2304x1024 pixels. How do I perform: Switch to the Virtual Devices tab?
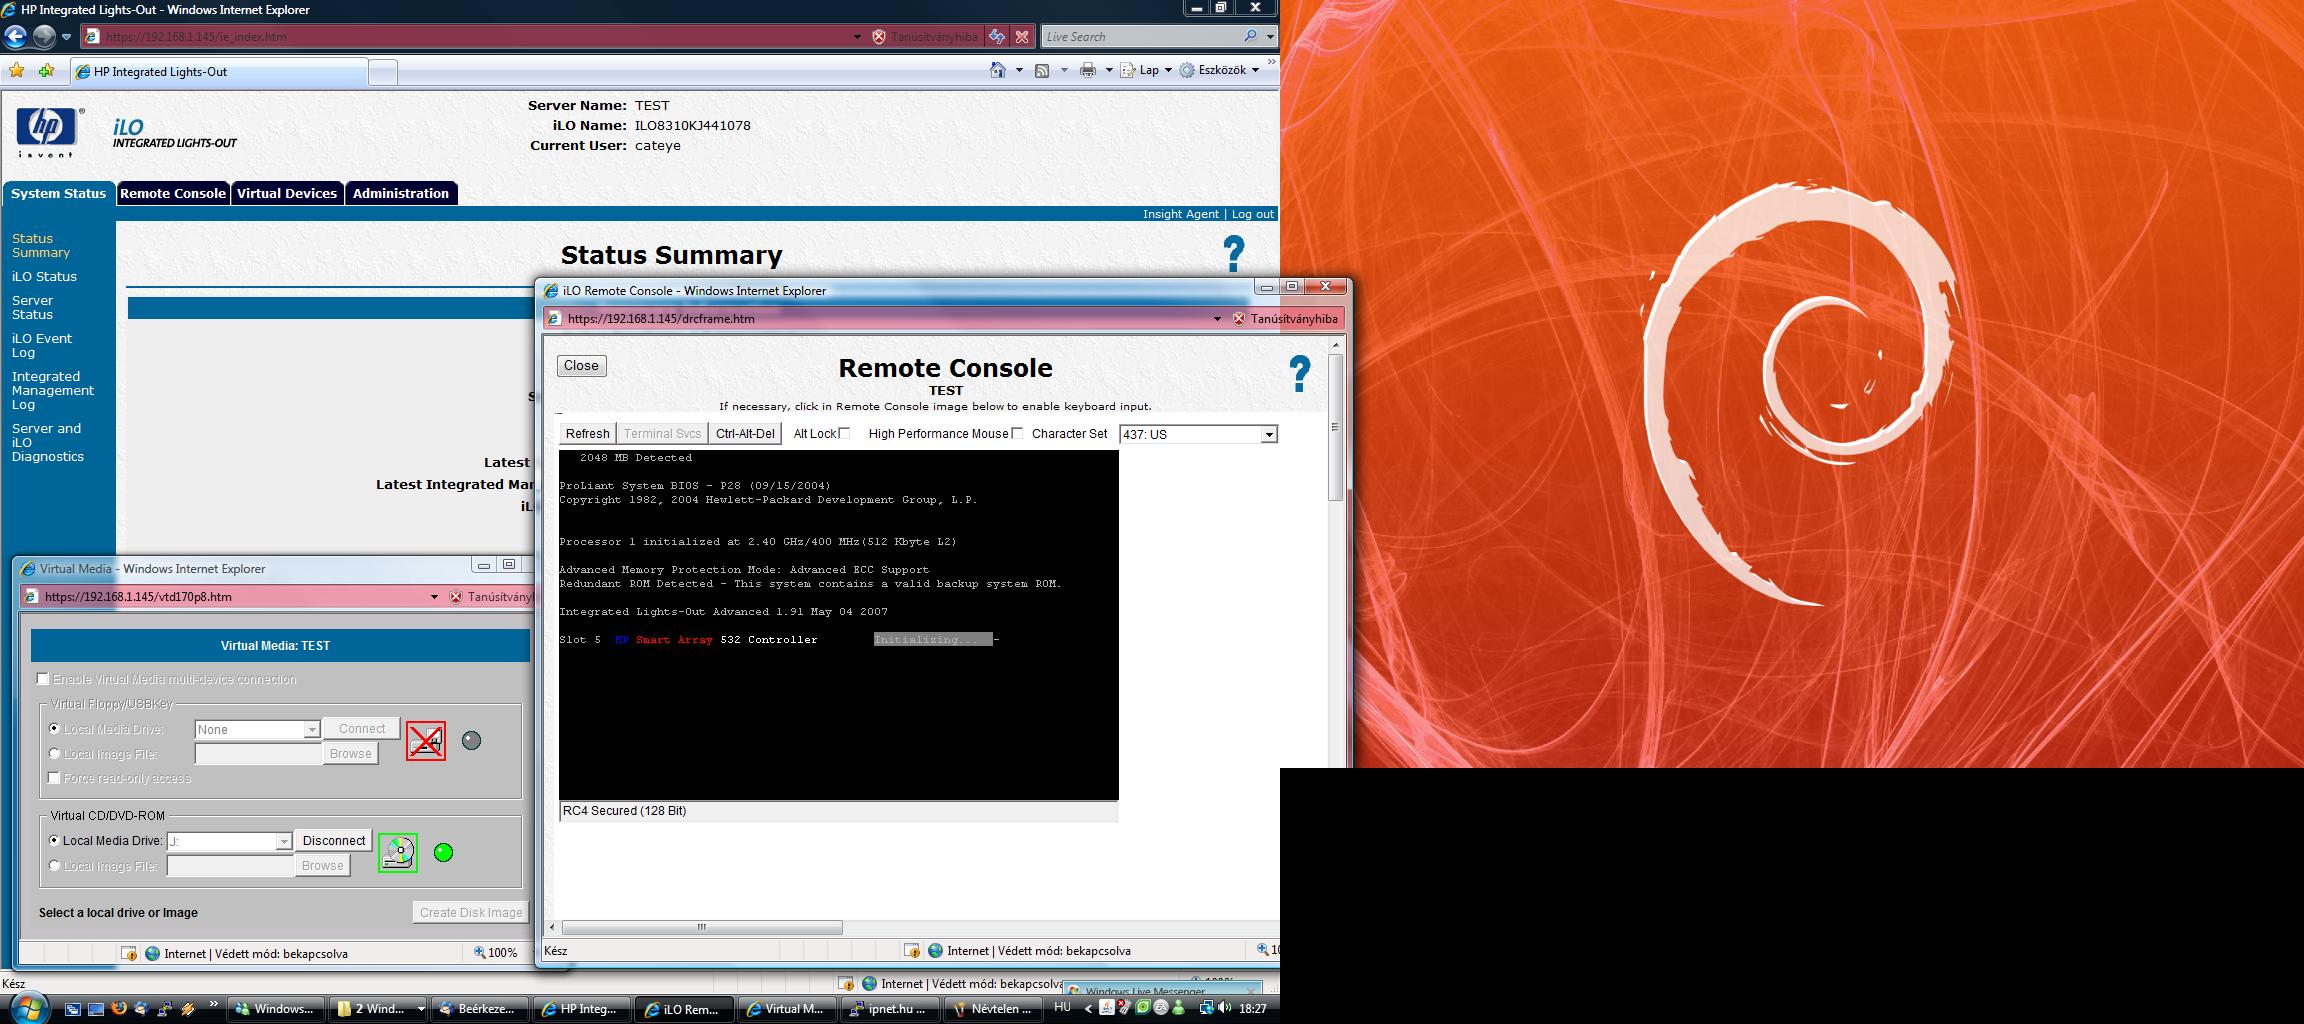tap(286, 193)
